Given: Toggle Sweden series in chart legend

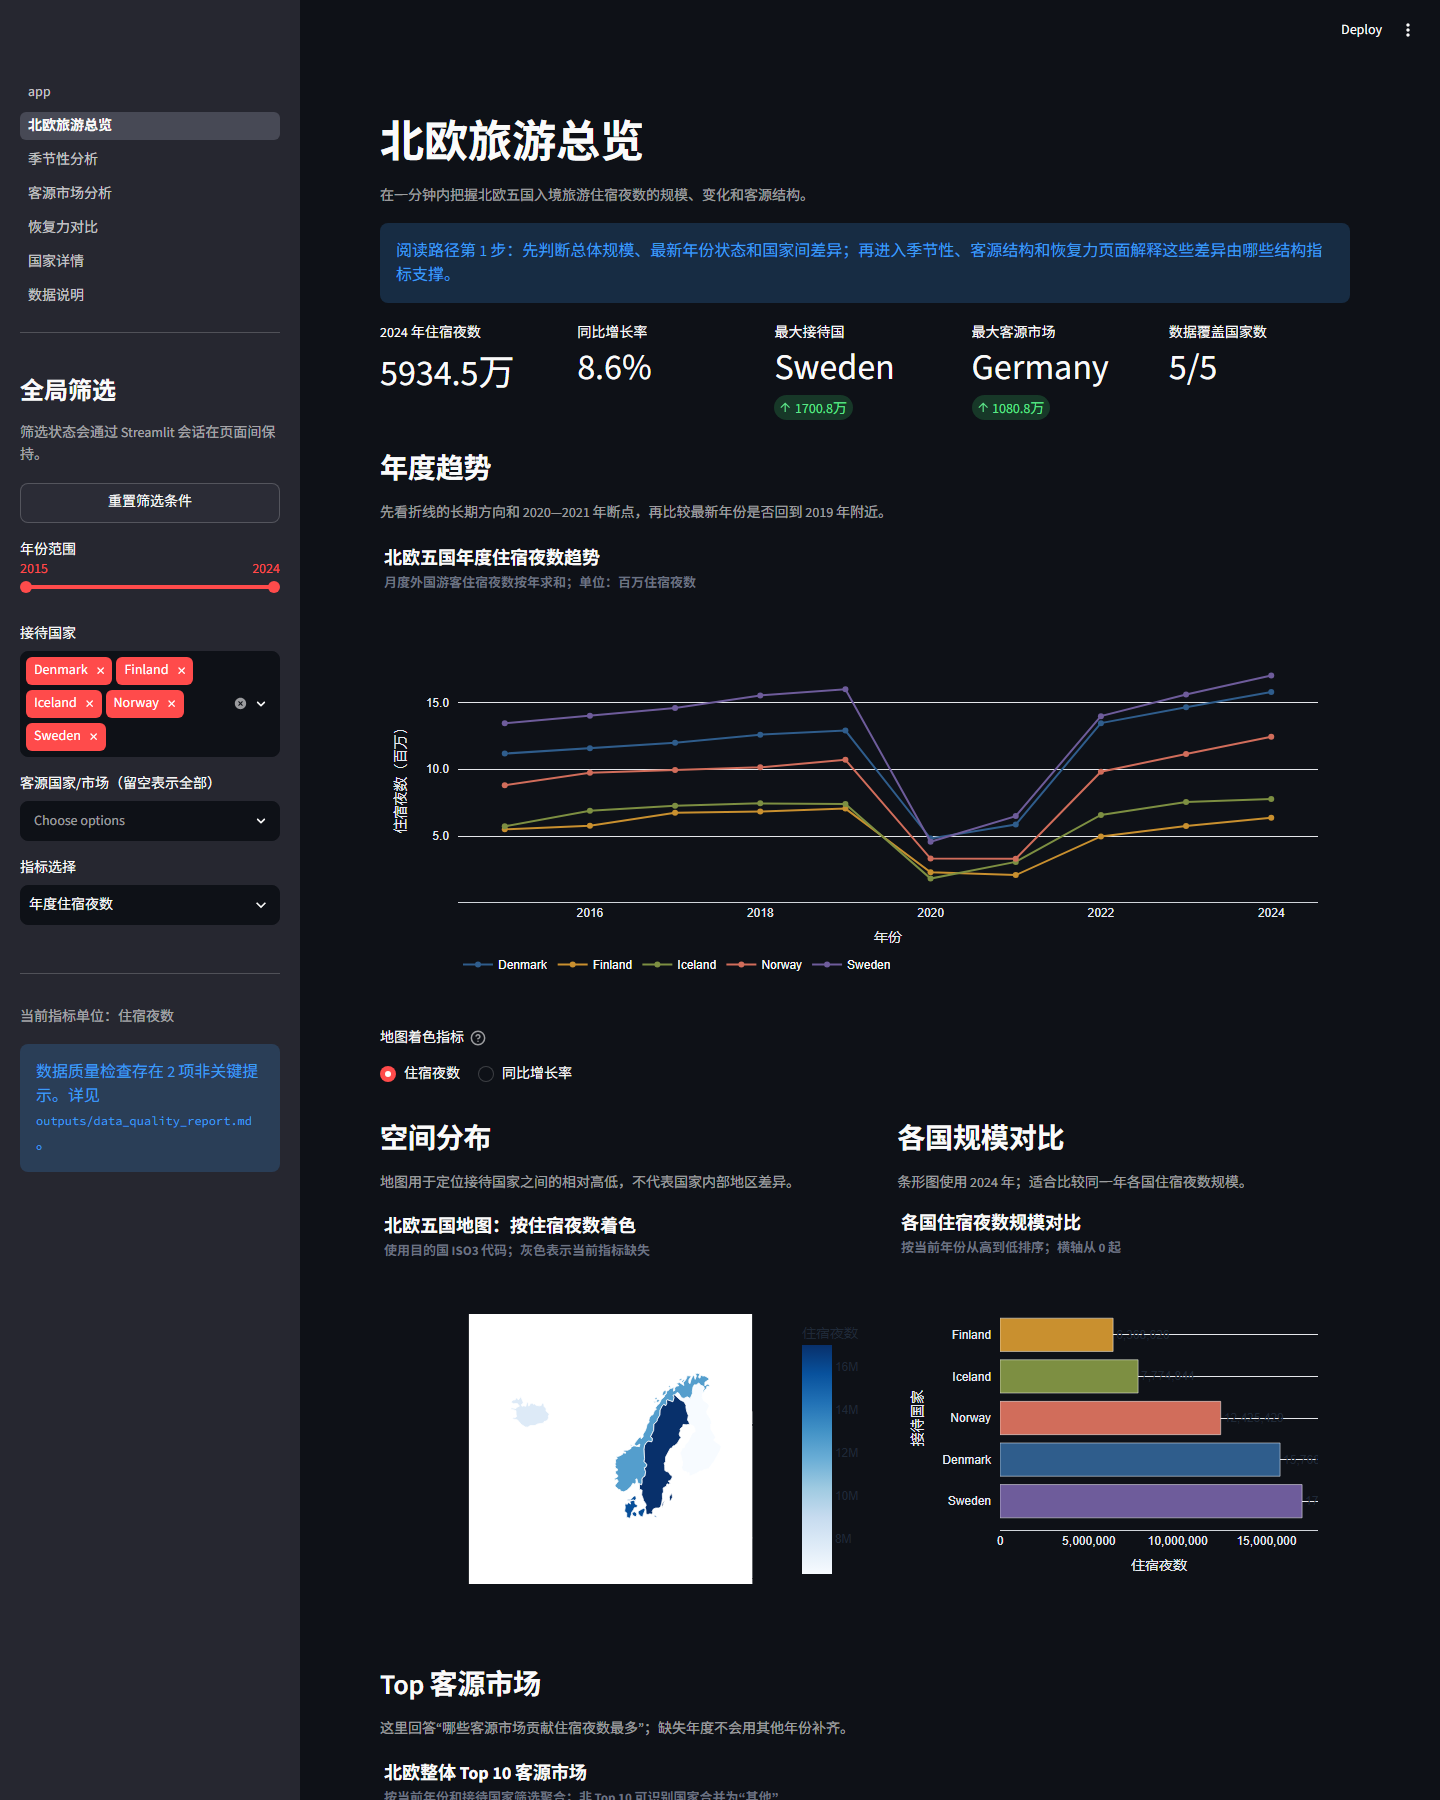Looking at the screenshot, I should [x=851, y=965].
